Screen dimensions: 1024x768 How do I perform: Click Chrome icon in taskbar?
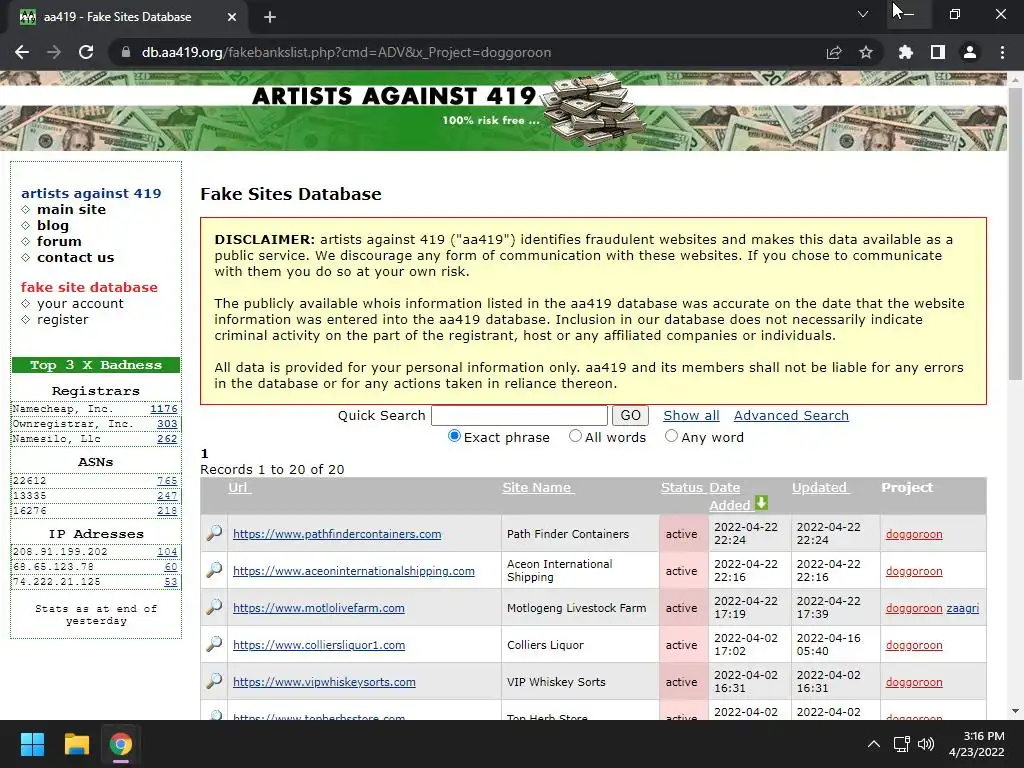click(121, 744)
